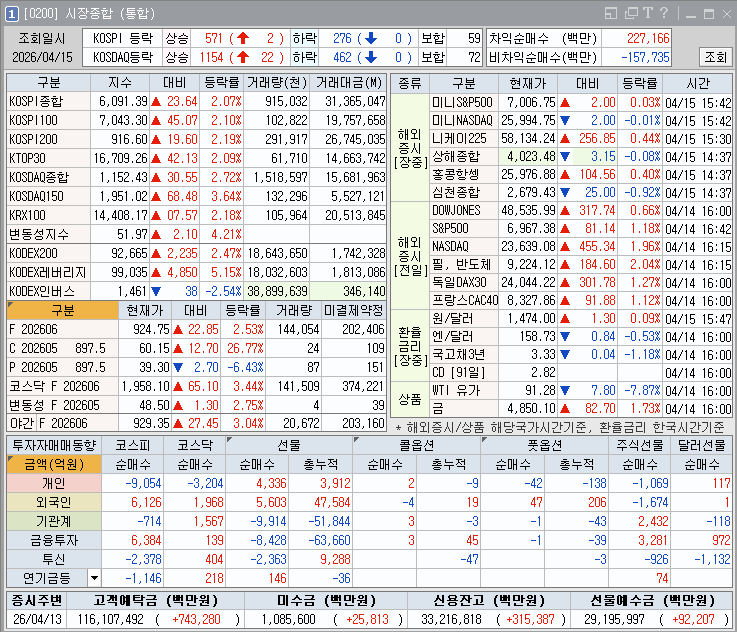Click the 거래대금(M) column header
The image size is (737, 632).
coord(348,83)
